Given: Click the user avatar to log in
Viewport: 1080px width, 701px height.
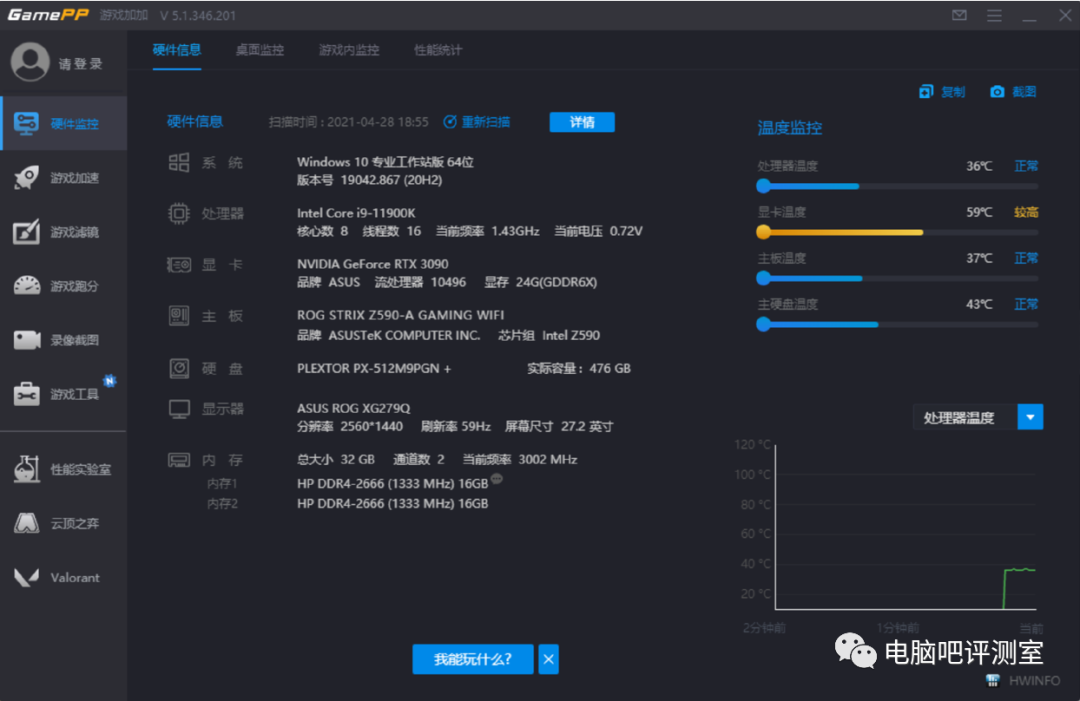Looking at the screenshot, I should click(30, 62).
